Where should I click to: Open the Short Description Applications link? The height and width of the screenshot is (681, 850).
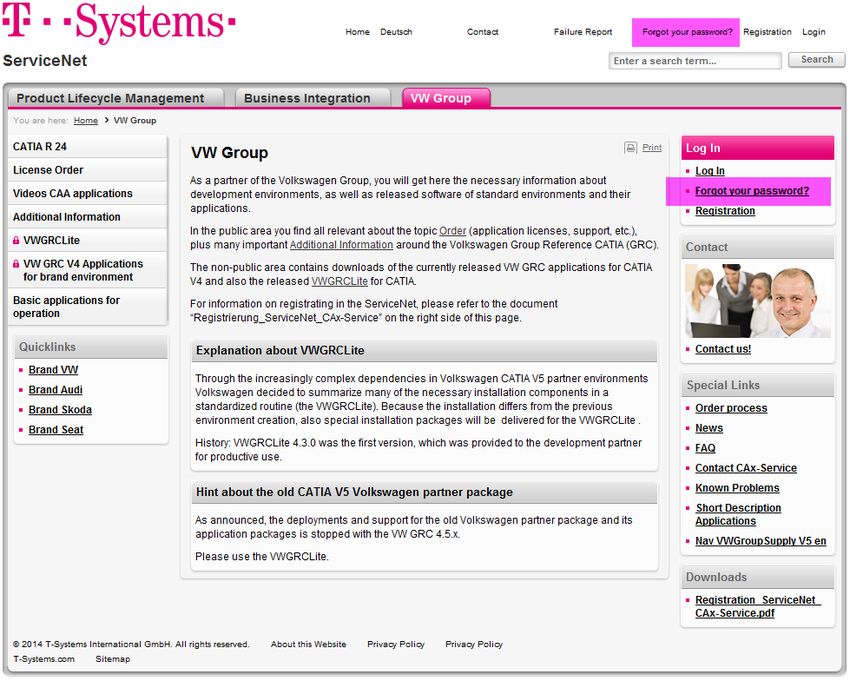click(x=738, y=515)
